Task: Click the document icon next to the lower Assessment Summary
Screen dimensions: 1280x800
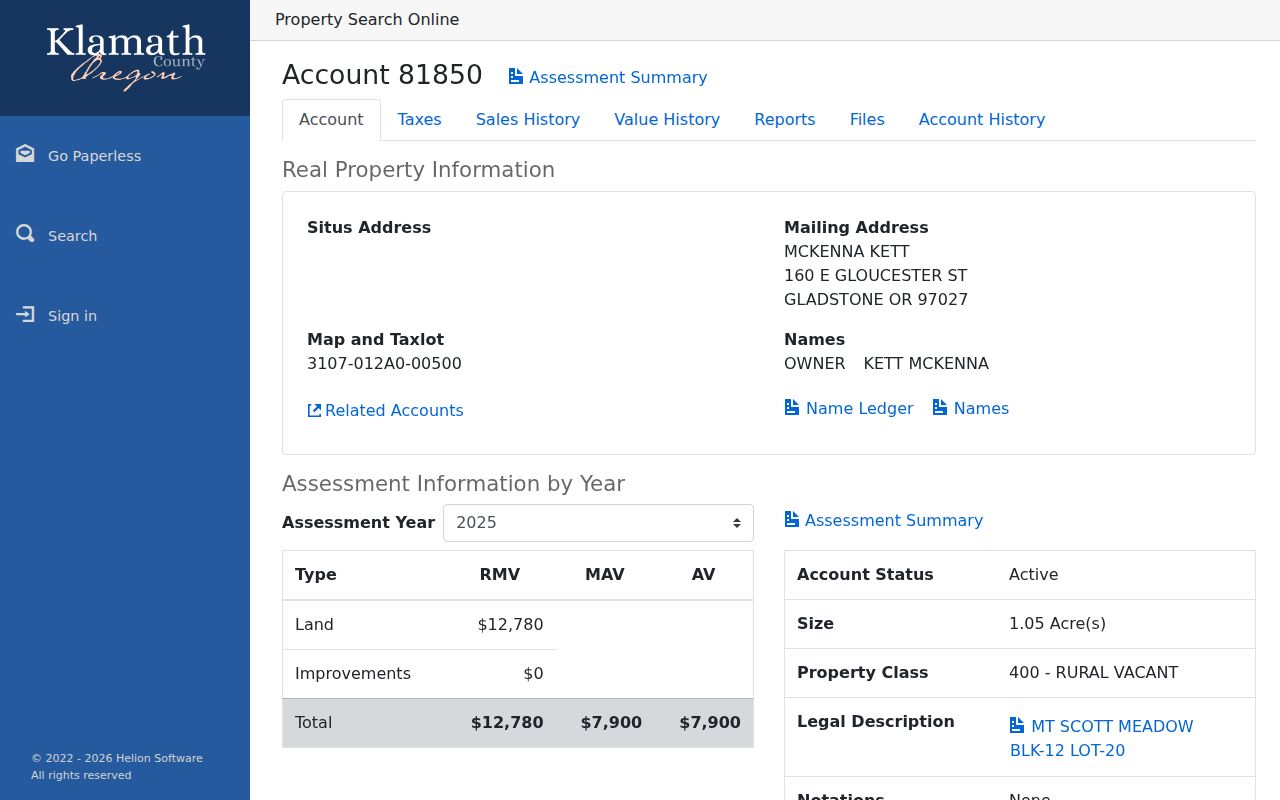Action: click(x=792, y=520)
